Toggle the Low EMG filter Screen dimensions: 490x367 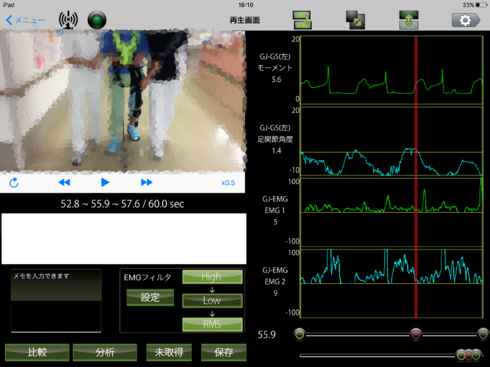(212, 301)
